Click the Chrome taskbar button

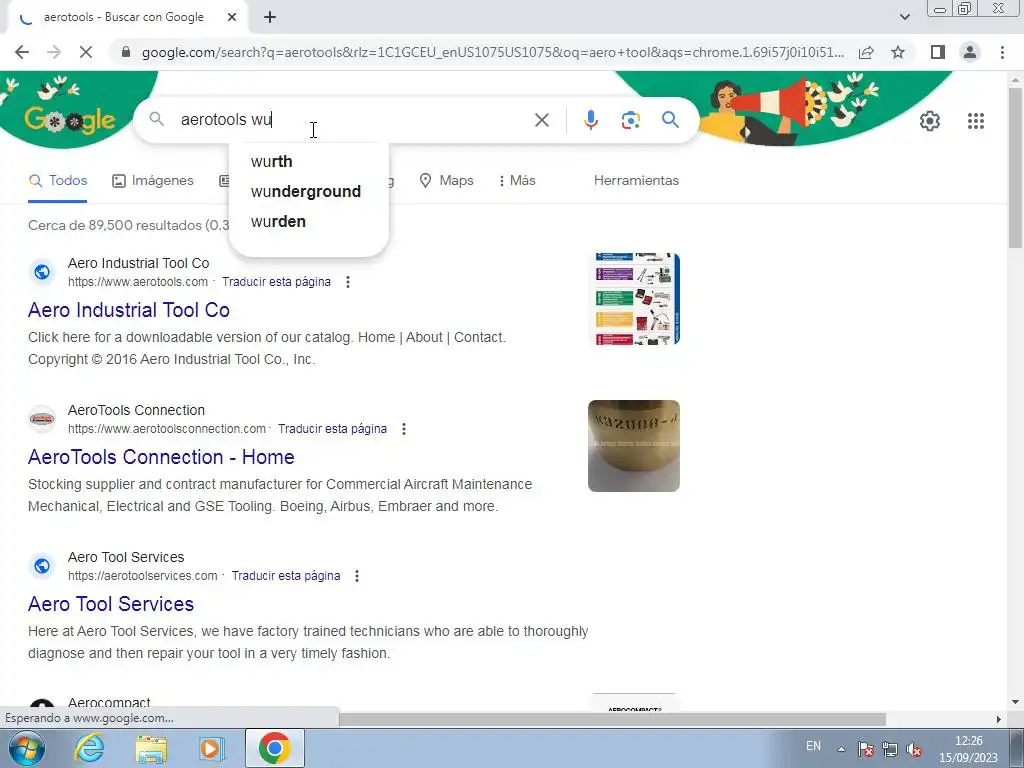[x=274, y=748]
